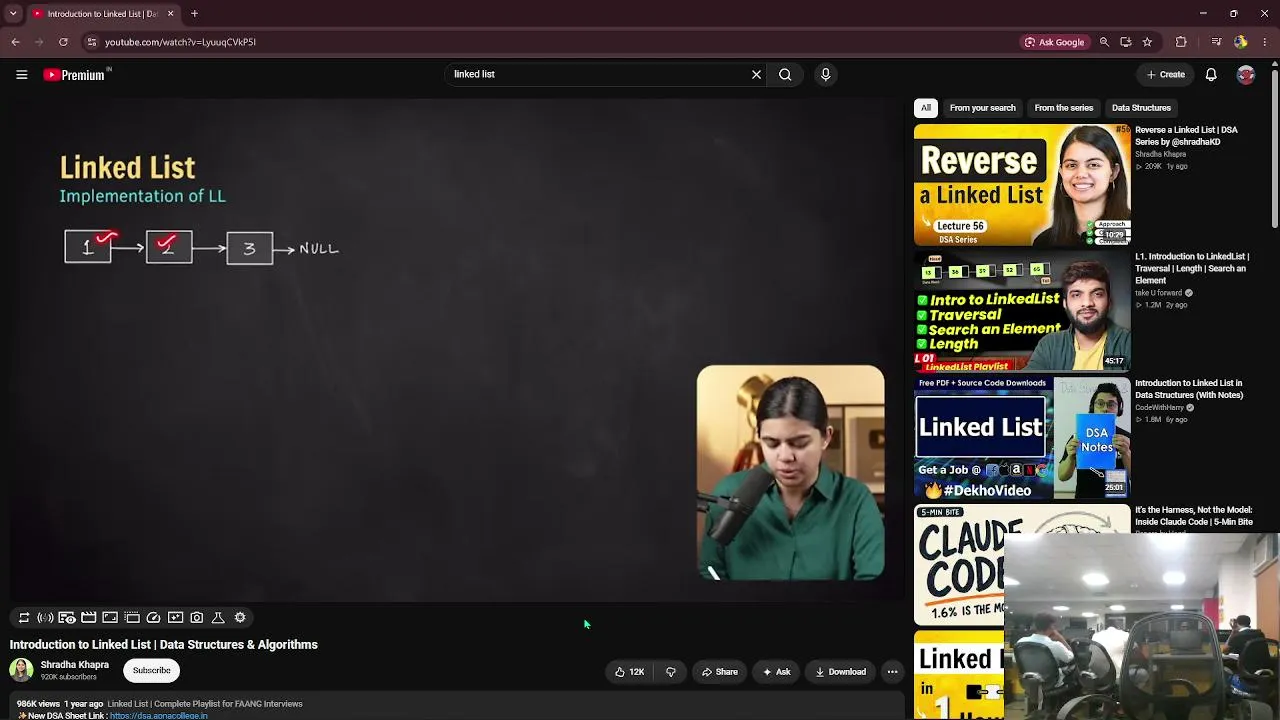Click the Ask Google button
This screenshot has height=720, width=1280.
1055,42
